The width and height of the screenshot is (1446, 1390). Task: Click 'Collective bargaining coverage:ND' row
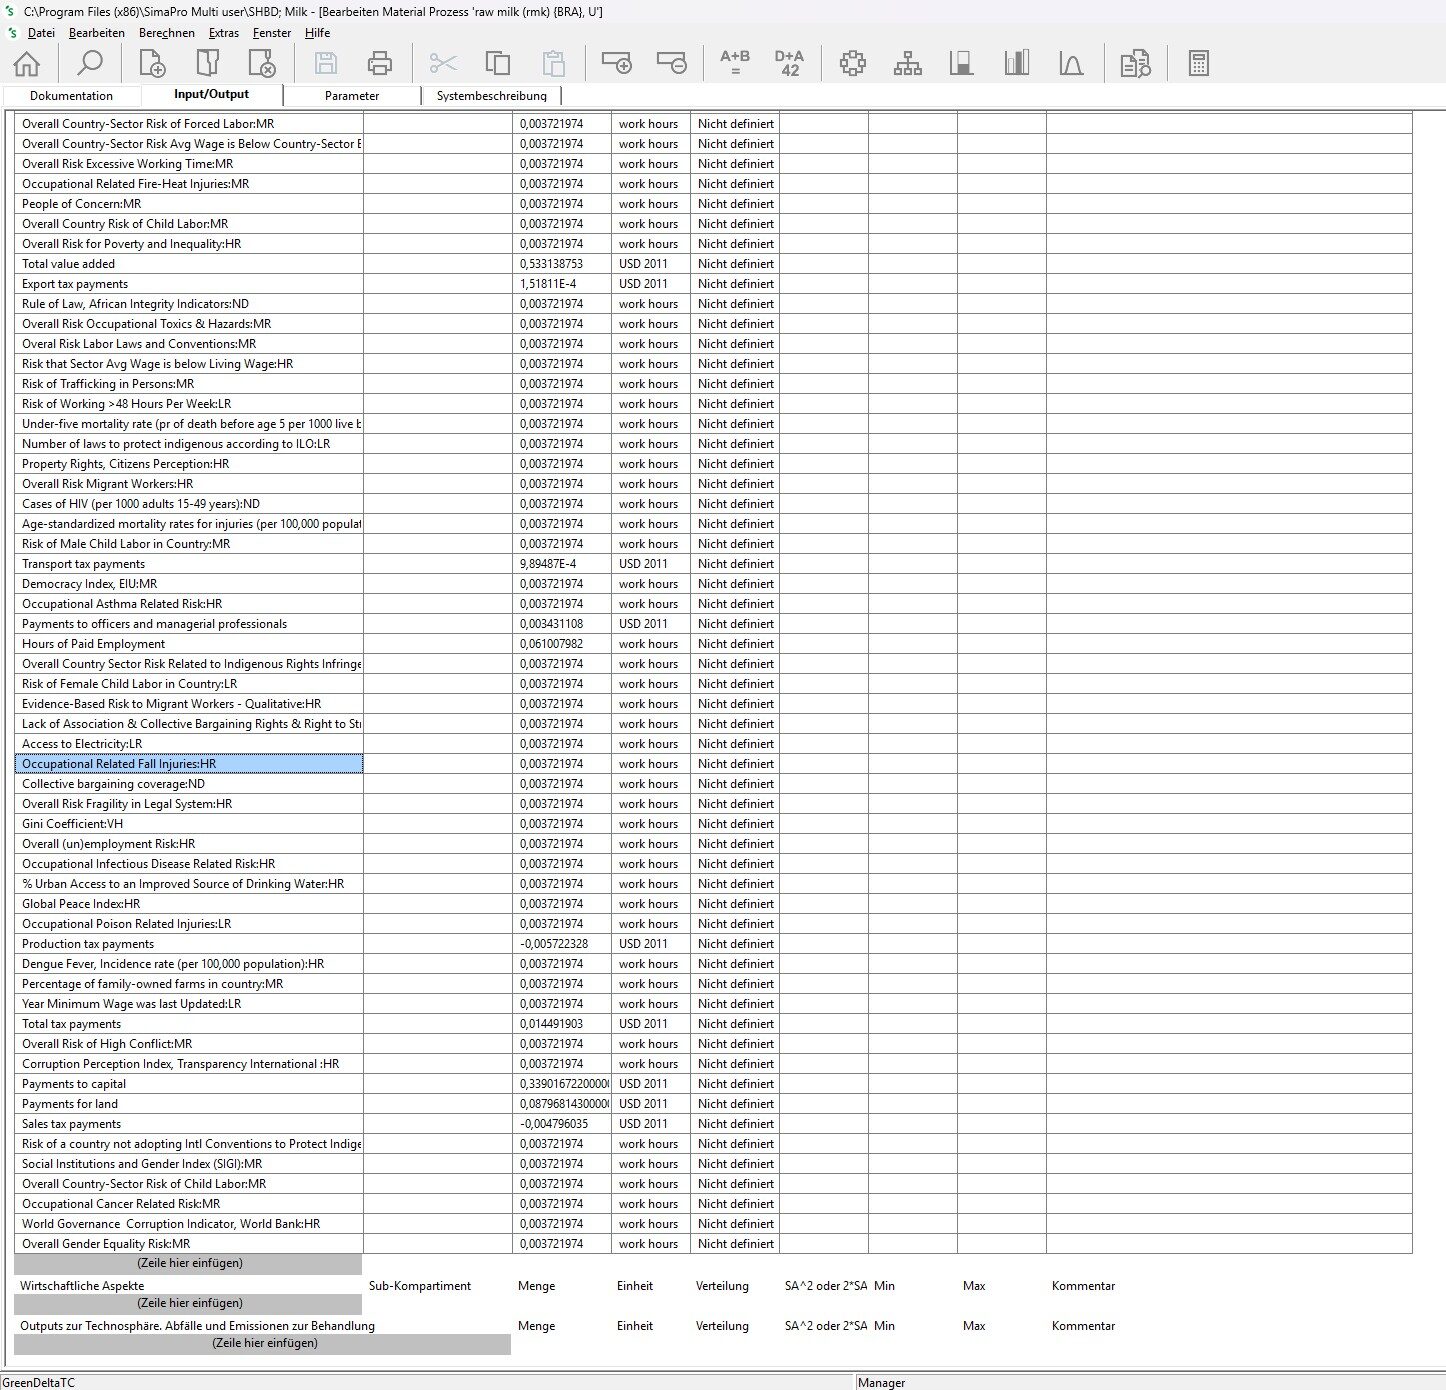189,784
